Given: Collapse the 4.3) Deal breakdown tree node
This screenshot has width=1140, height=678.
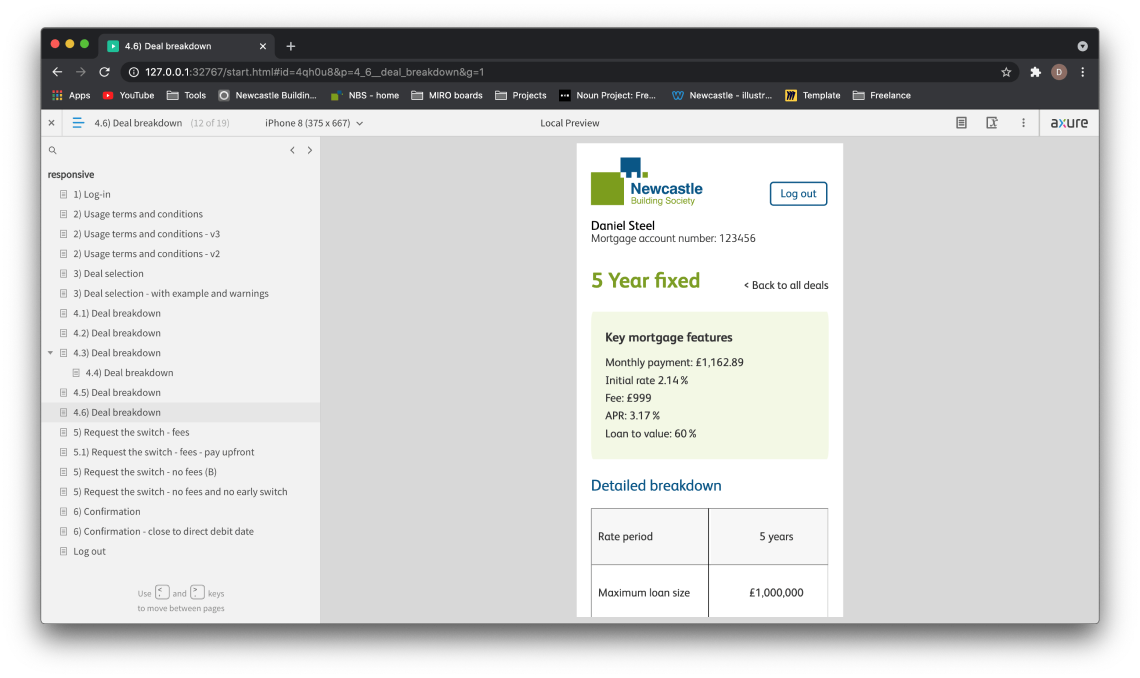Looking at the screenshot, I should click(51, 353).
